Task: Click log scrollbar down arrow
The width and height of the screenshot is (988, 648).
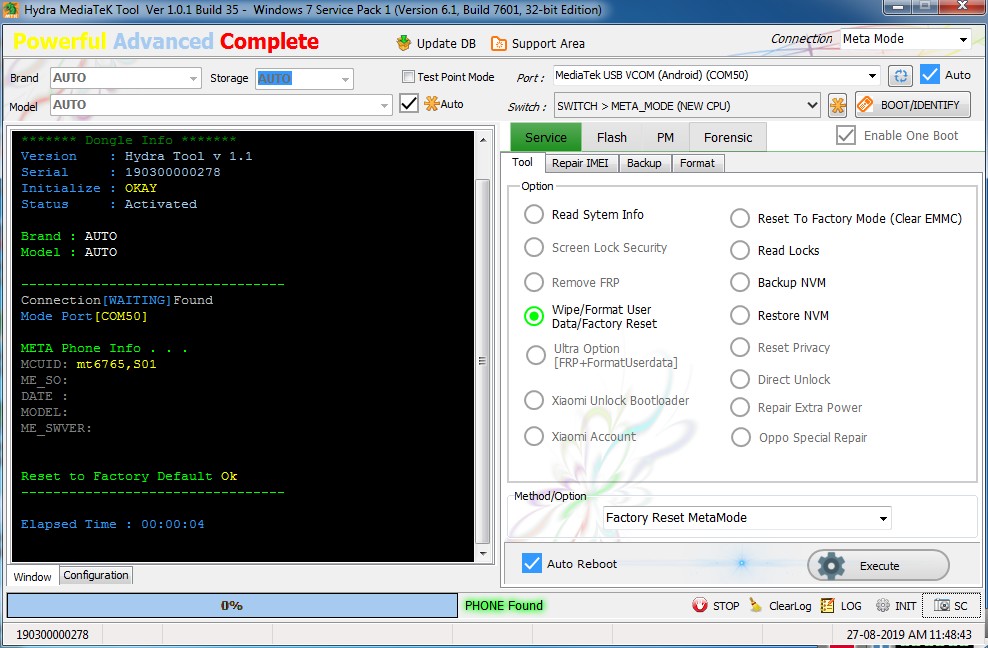Action: [483, 553]
